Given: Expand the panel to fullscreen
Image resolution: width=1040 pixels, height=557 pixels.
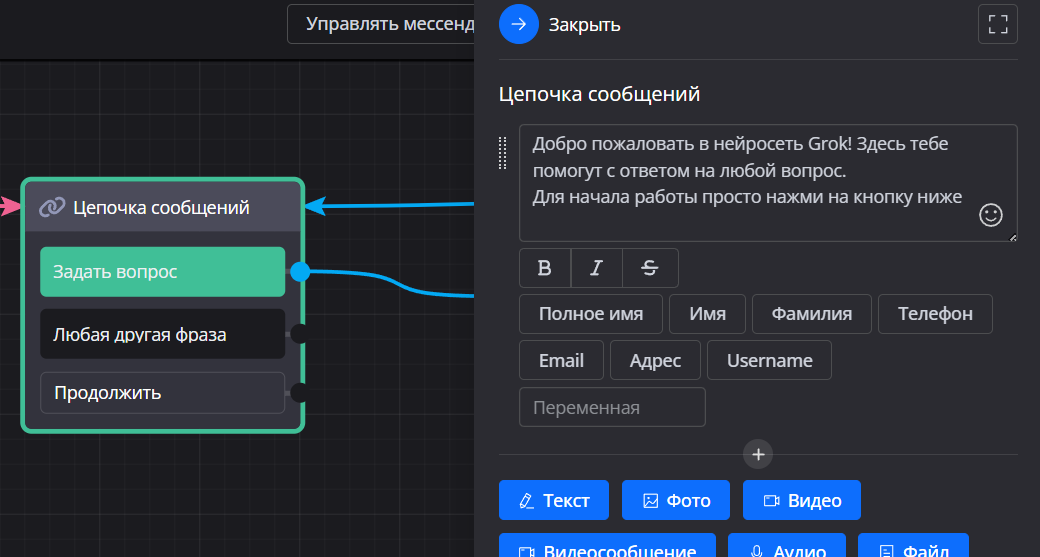Looking at the screenshot, I should [997, 24].
